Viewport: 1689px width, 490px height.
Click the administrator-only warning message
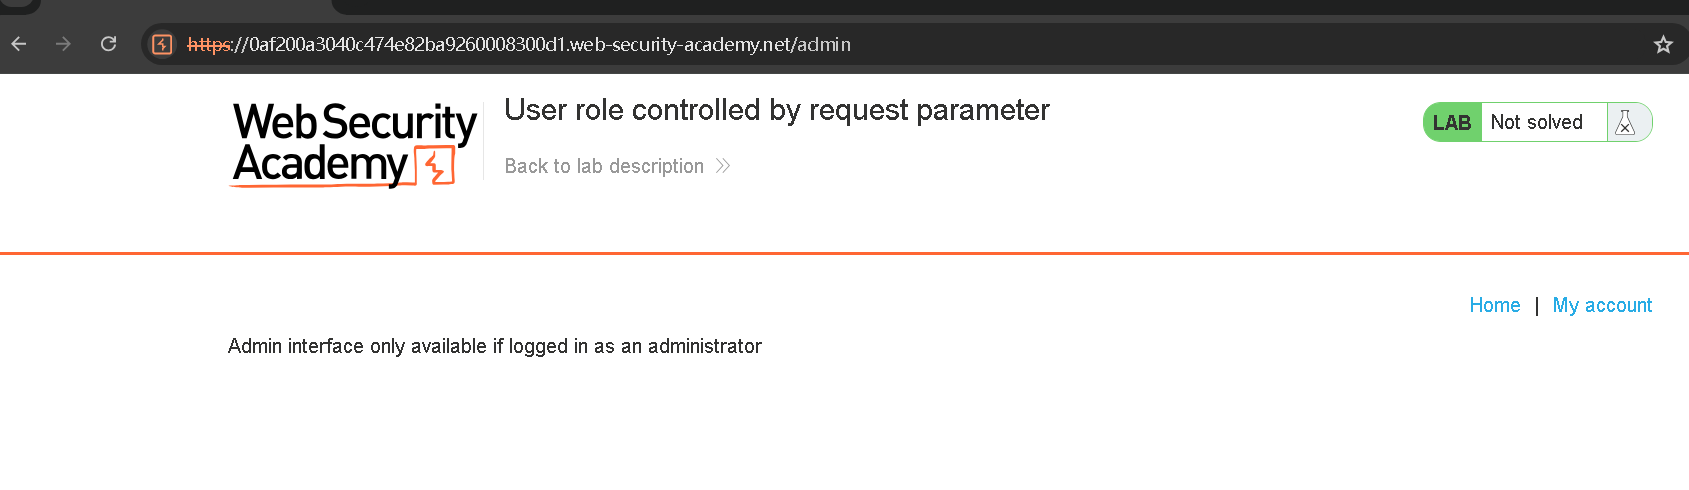tap(495, 346)
